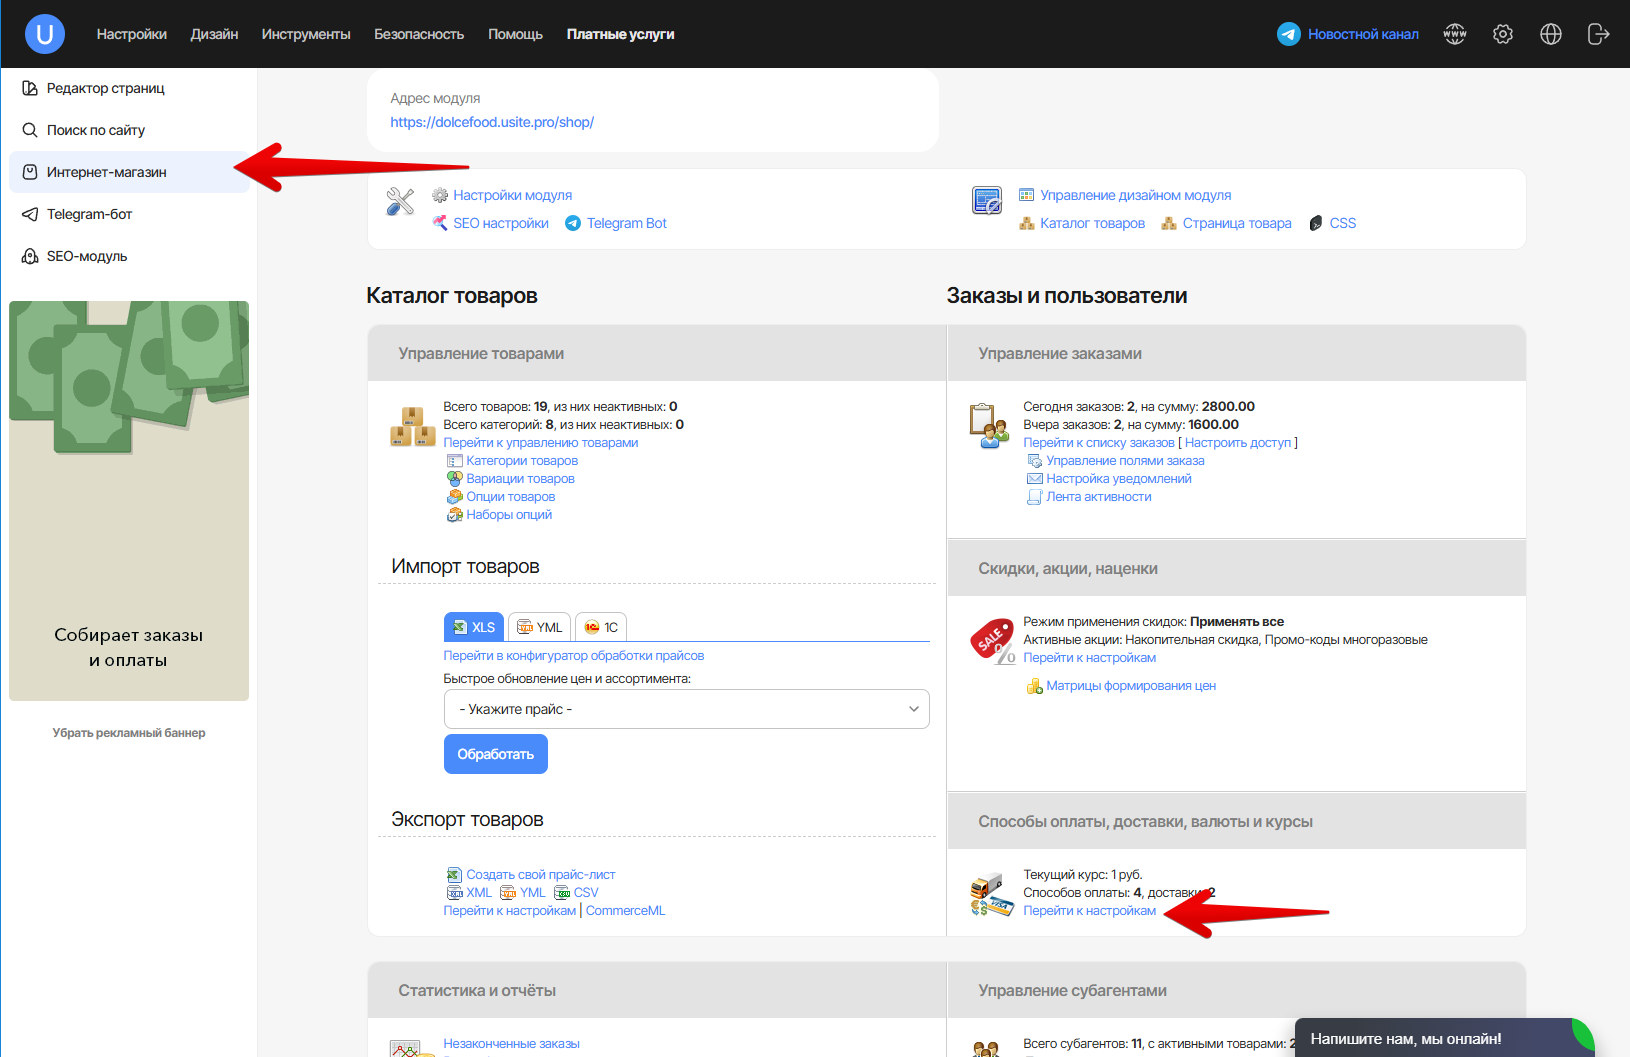Open SEO-модуль in the sidebar
This screenshot has height=1057, width=1630.
pos(87,256)
